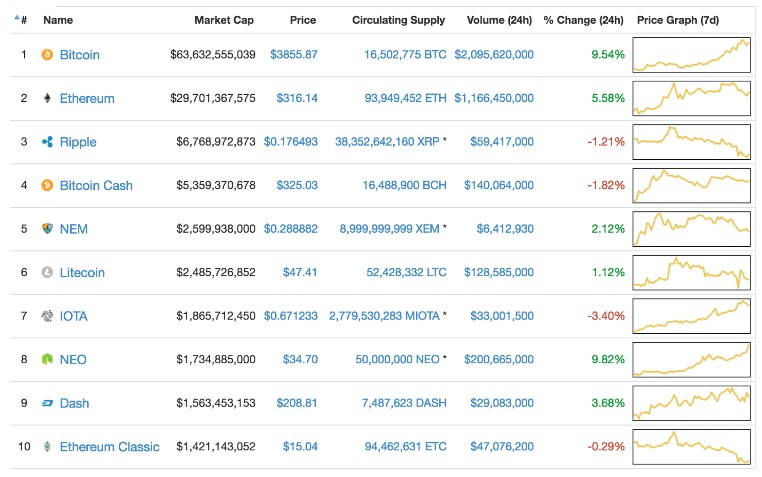The height and width of the screenshot is (477, 762).
Task: Click supply 16,502,775 BTC
Action: point(405,54)
